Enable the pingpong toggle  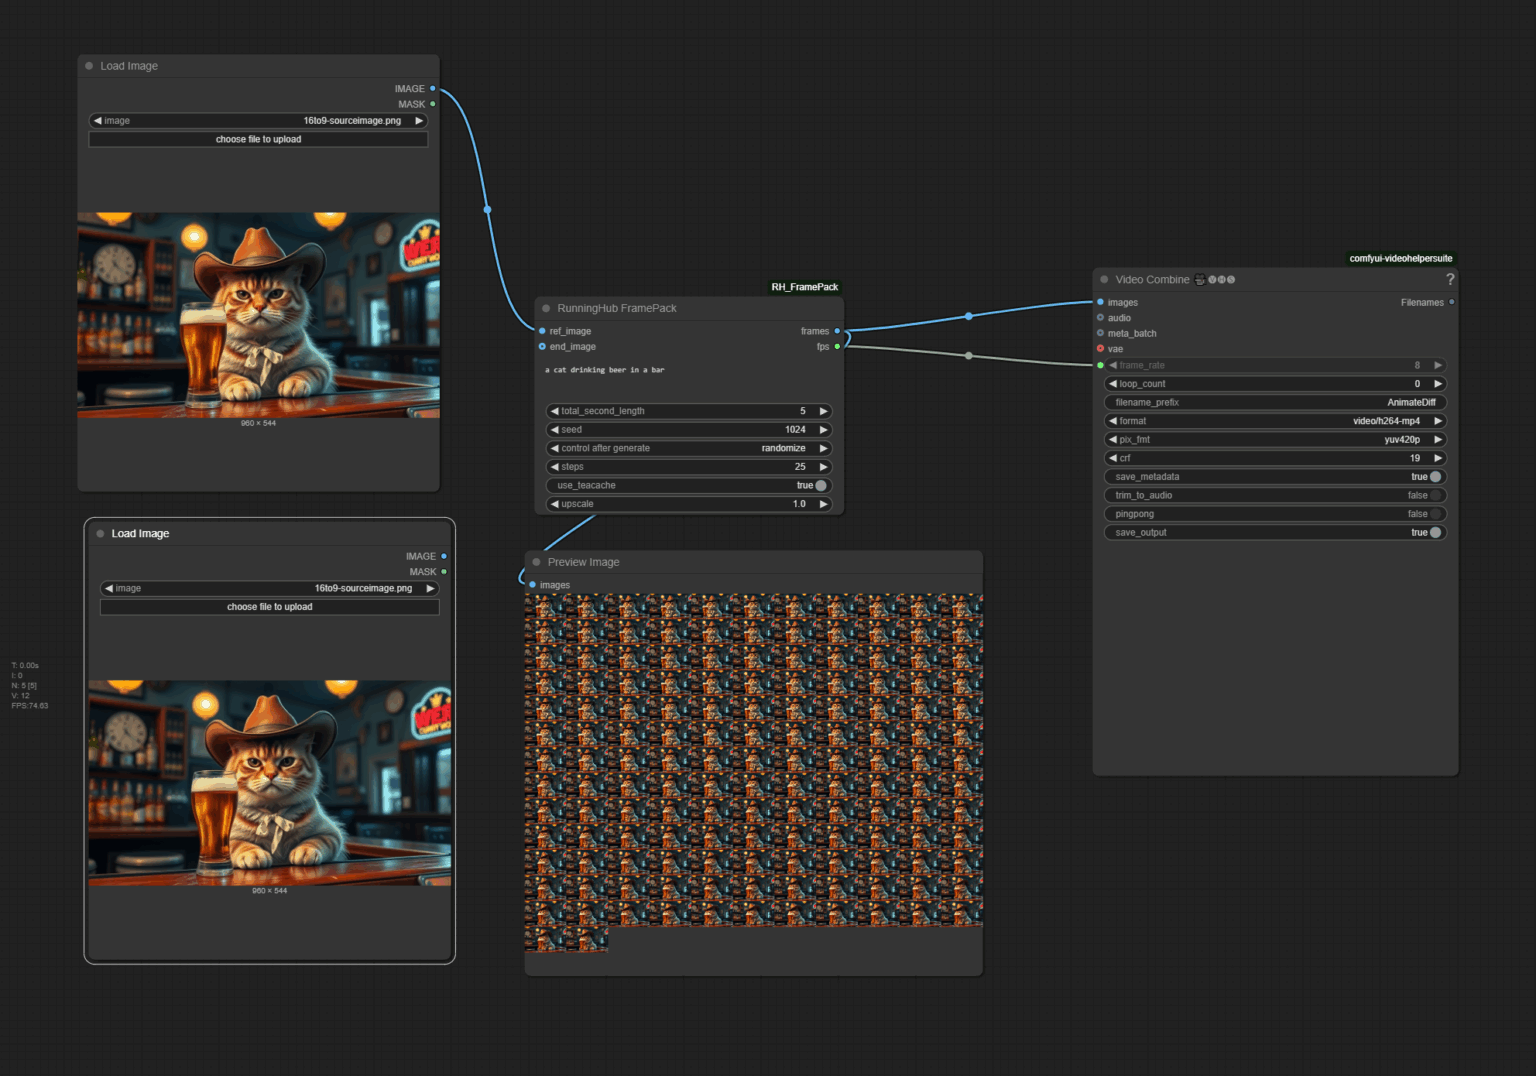point(1437,513)
